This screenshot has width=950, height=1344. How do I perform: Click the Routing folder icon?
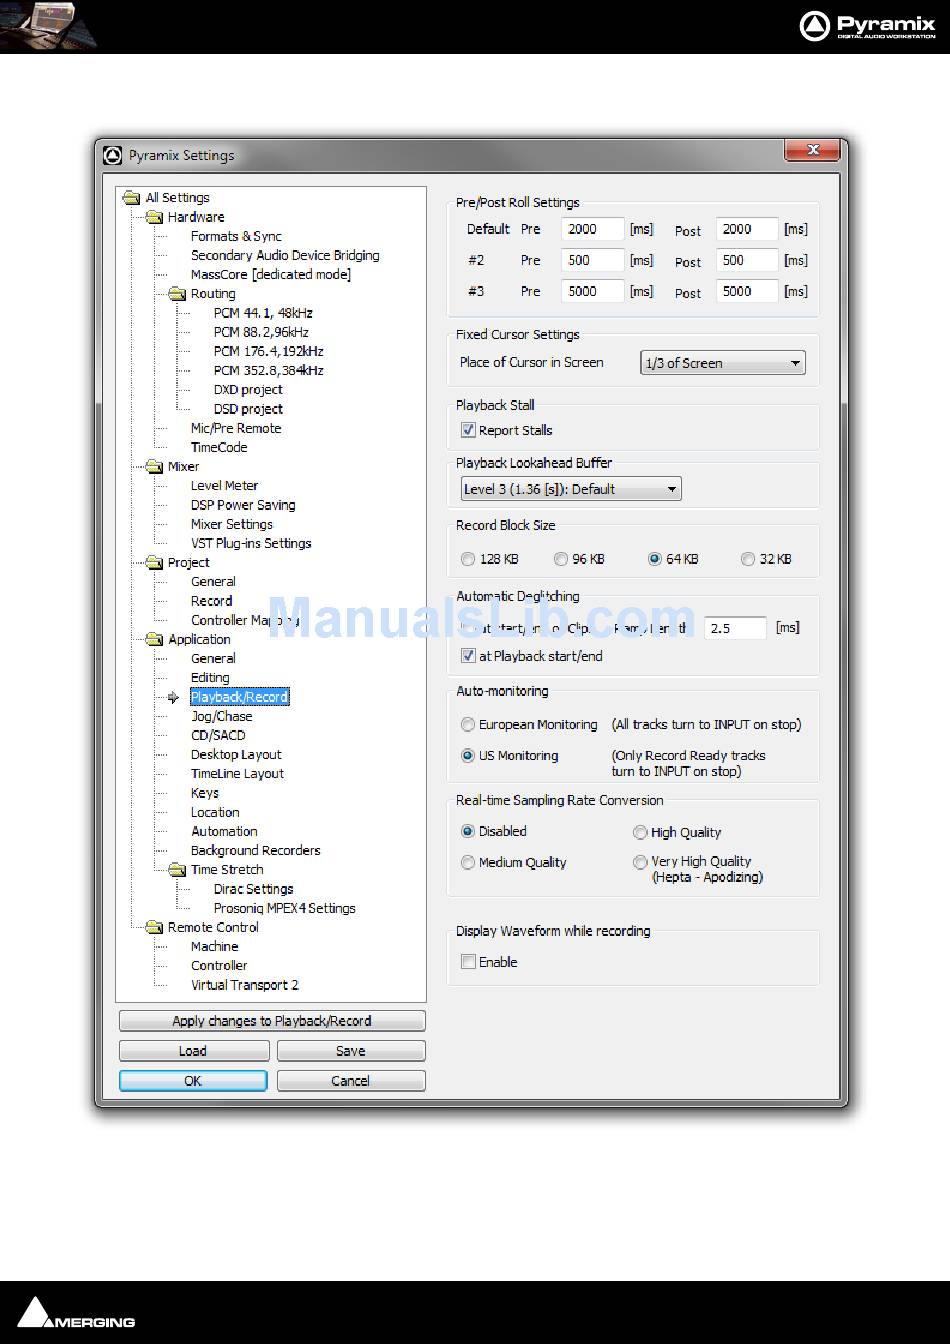coord(177,294)
